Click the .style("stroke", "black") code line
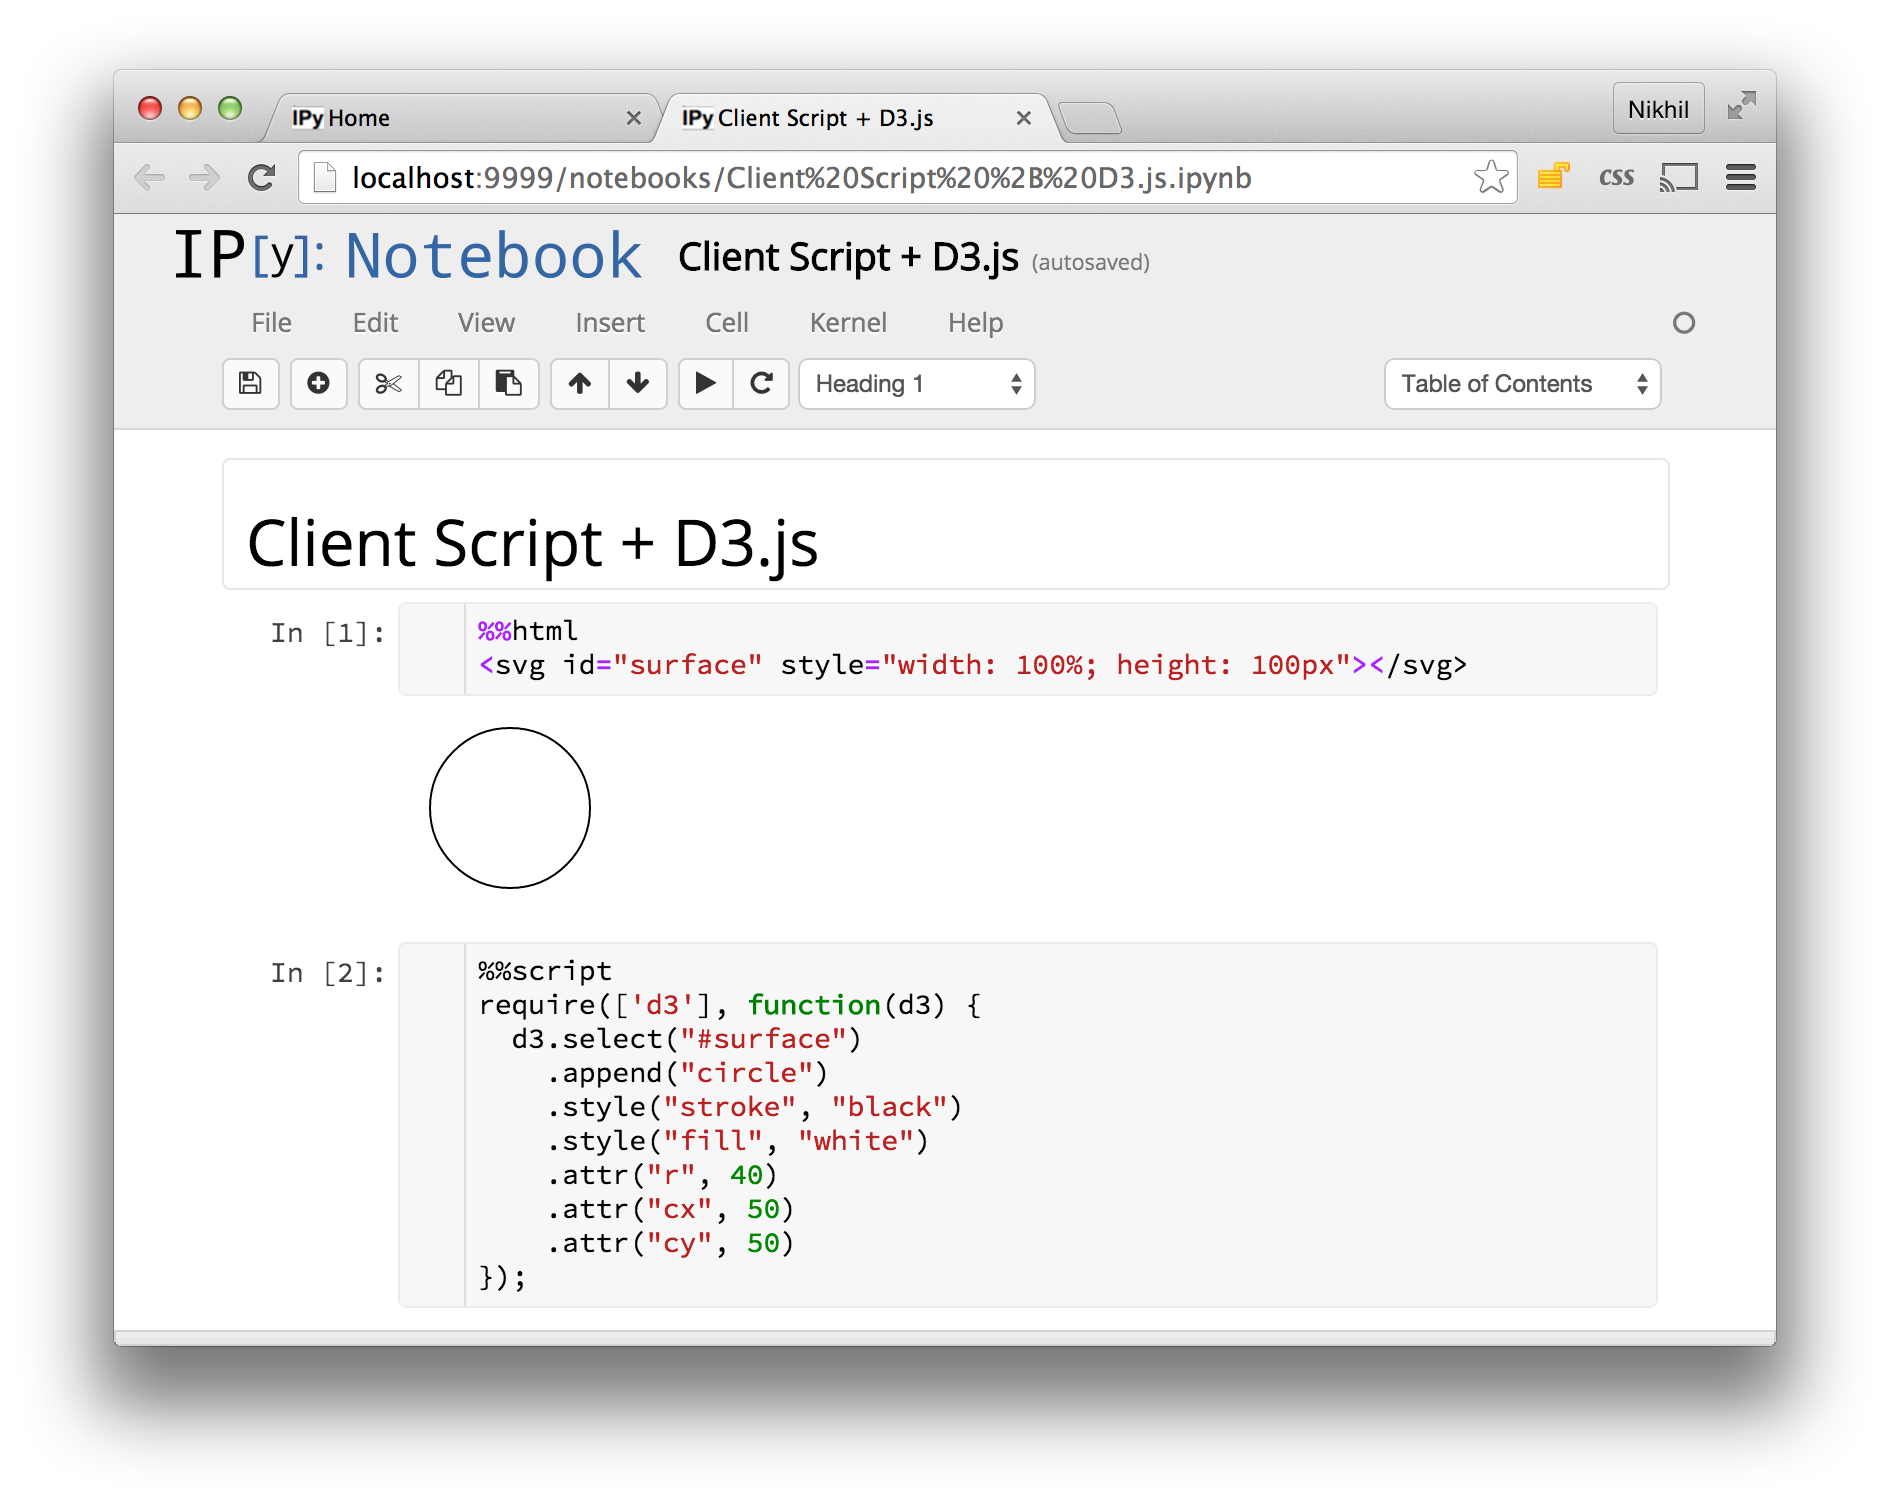Screen dimensions: 1890x1504 click(754, 1108)
